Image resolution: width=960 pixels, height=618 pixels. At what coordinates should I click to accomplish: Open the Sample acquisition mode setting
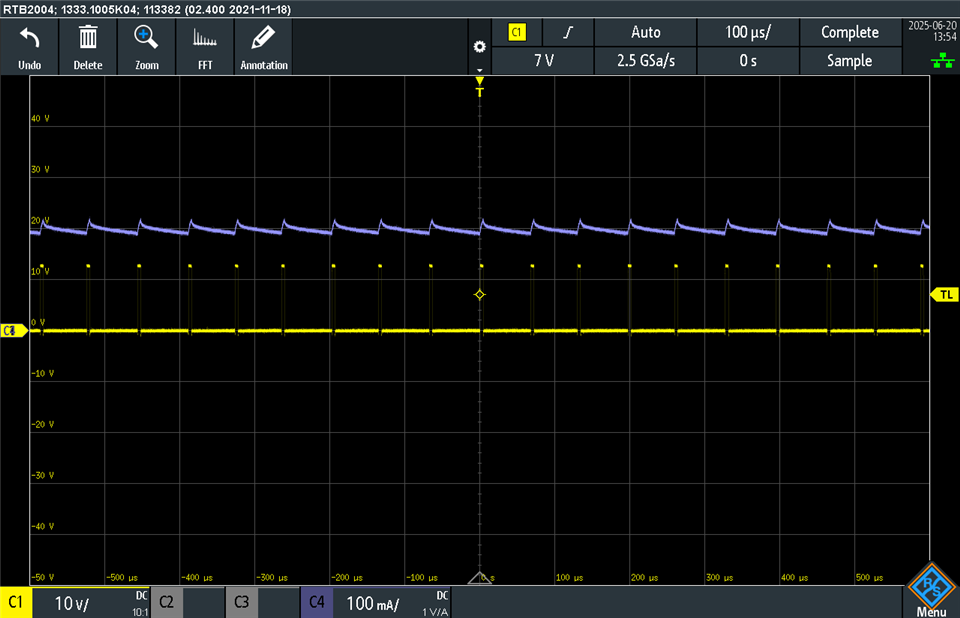(850, 61)
